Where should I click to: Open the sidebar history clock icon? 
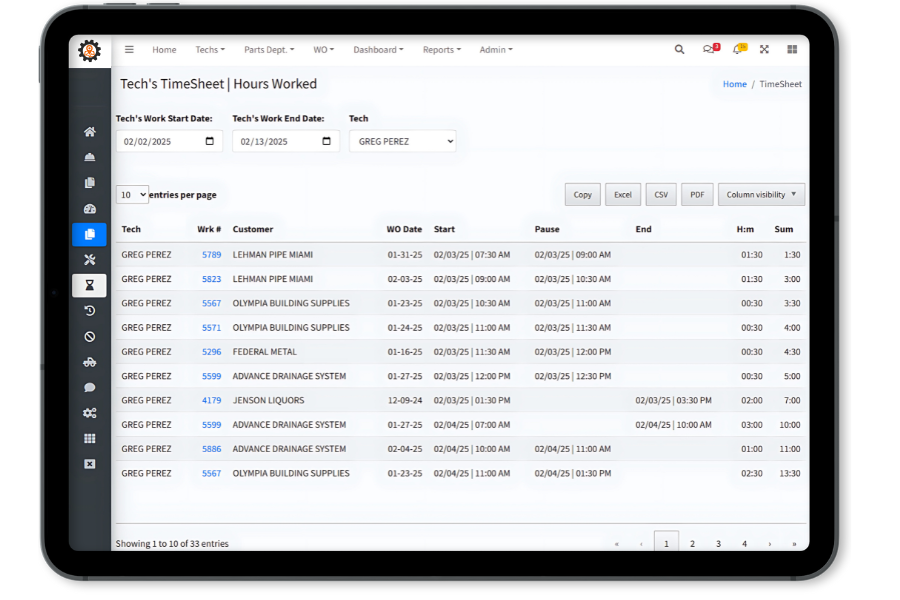point(90,311)
